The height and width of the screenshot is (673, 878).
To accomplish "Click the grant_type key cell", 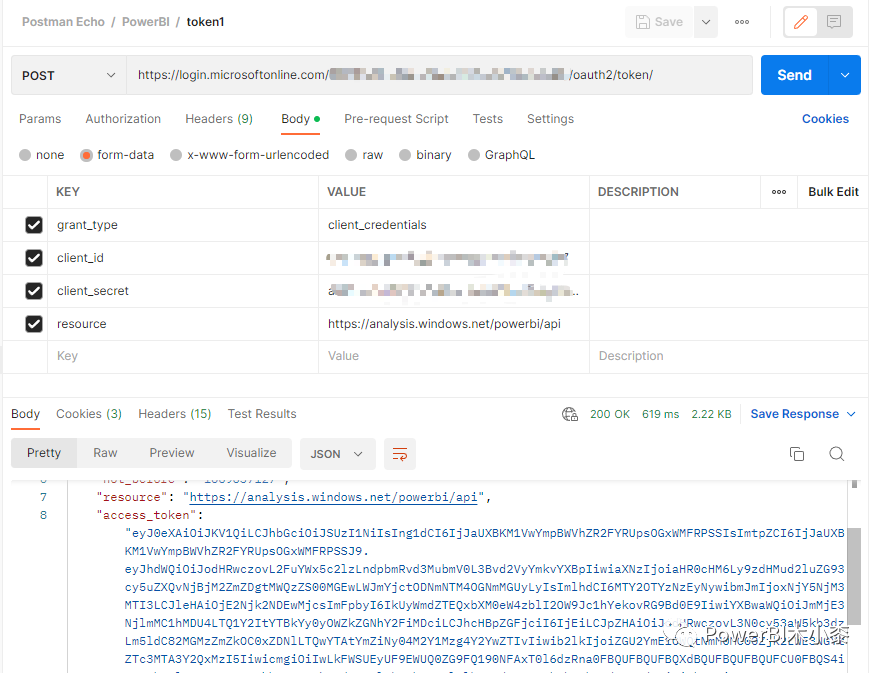I will click(x=183, y=225).
